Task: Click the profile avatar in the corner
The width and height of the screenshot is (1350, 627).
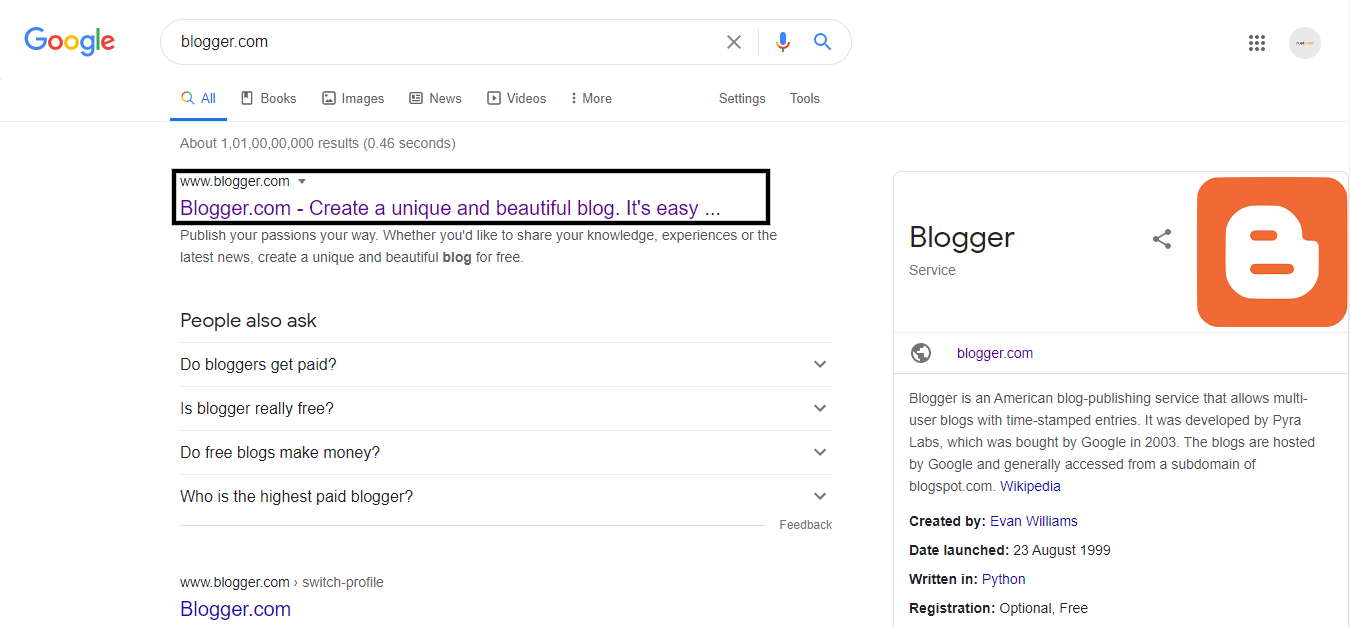Action: click(1305, 42)
